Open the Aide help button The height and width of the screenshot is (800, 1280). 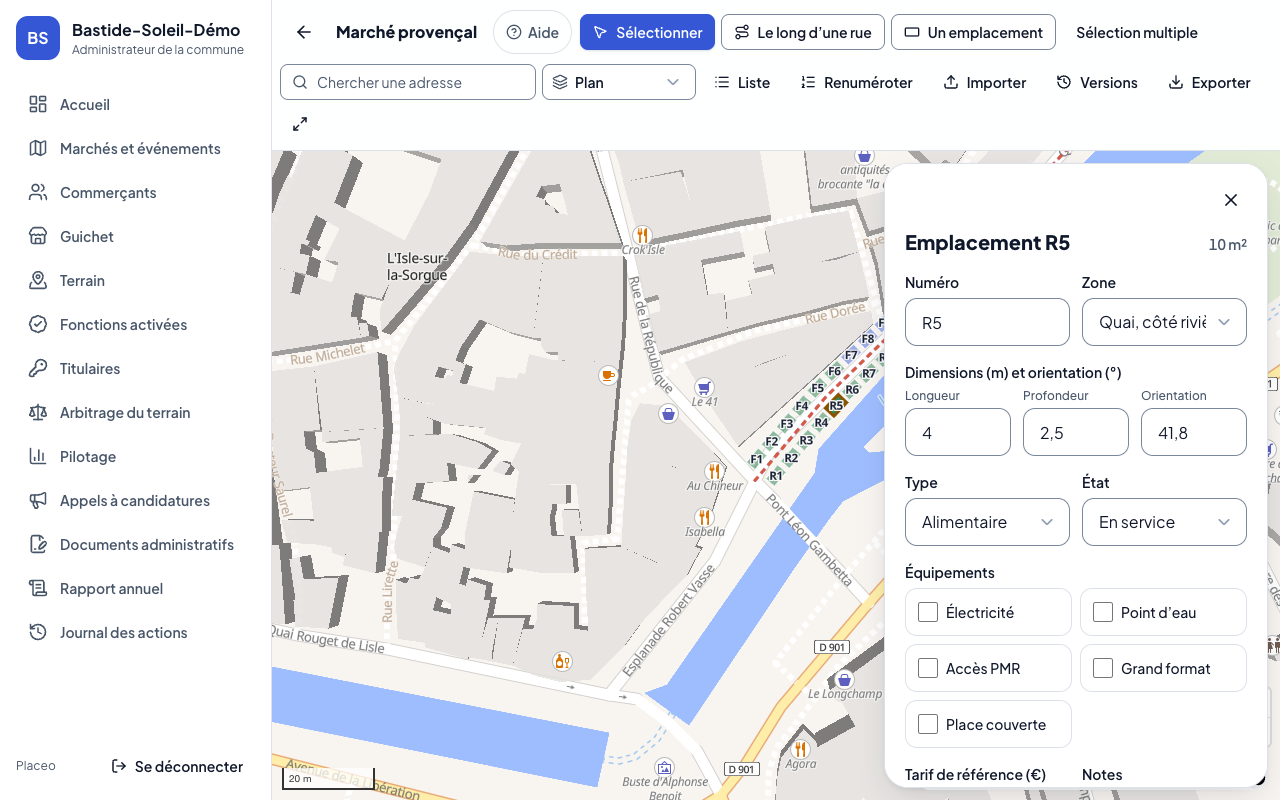point(532,32)
